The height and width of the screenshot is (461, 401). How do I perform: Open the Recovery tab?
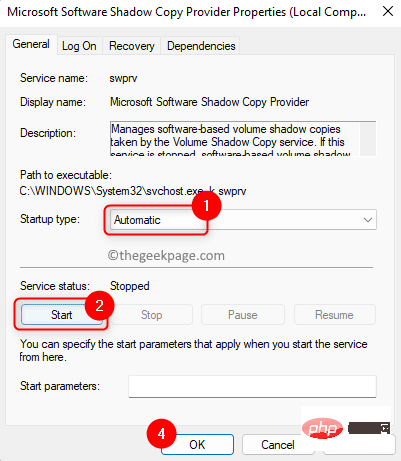click(132, 46)
